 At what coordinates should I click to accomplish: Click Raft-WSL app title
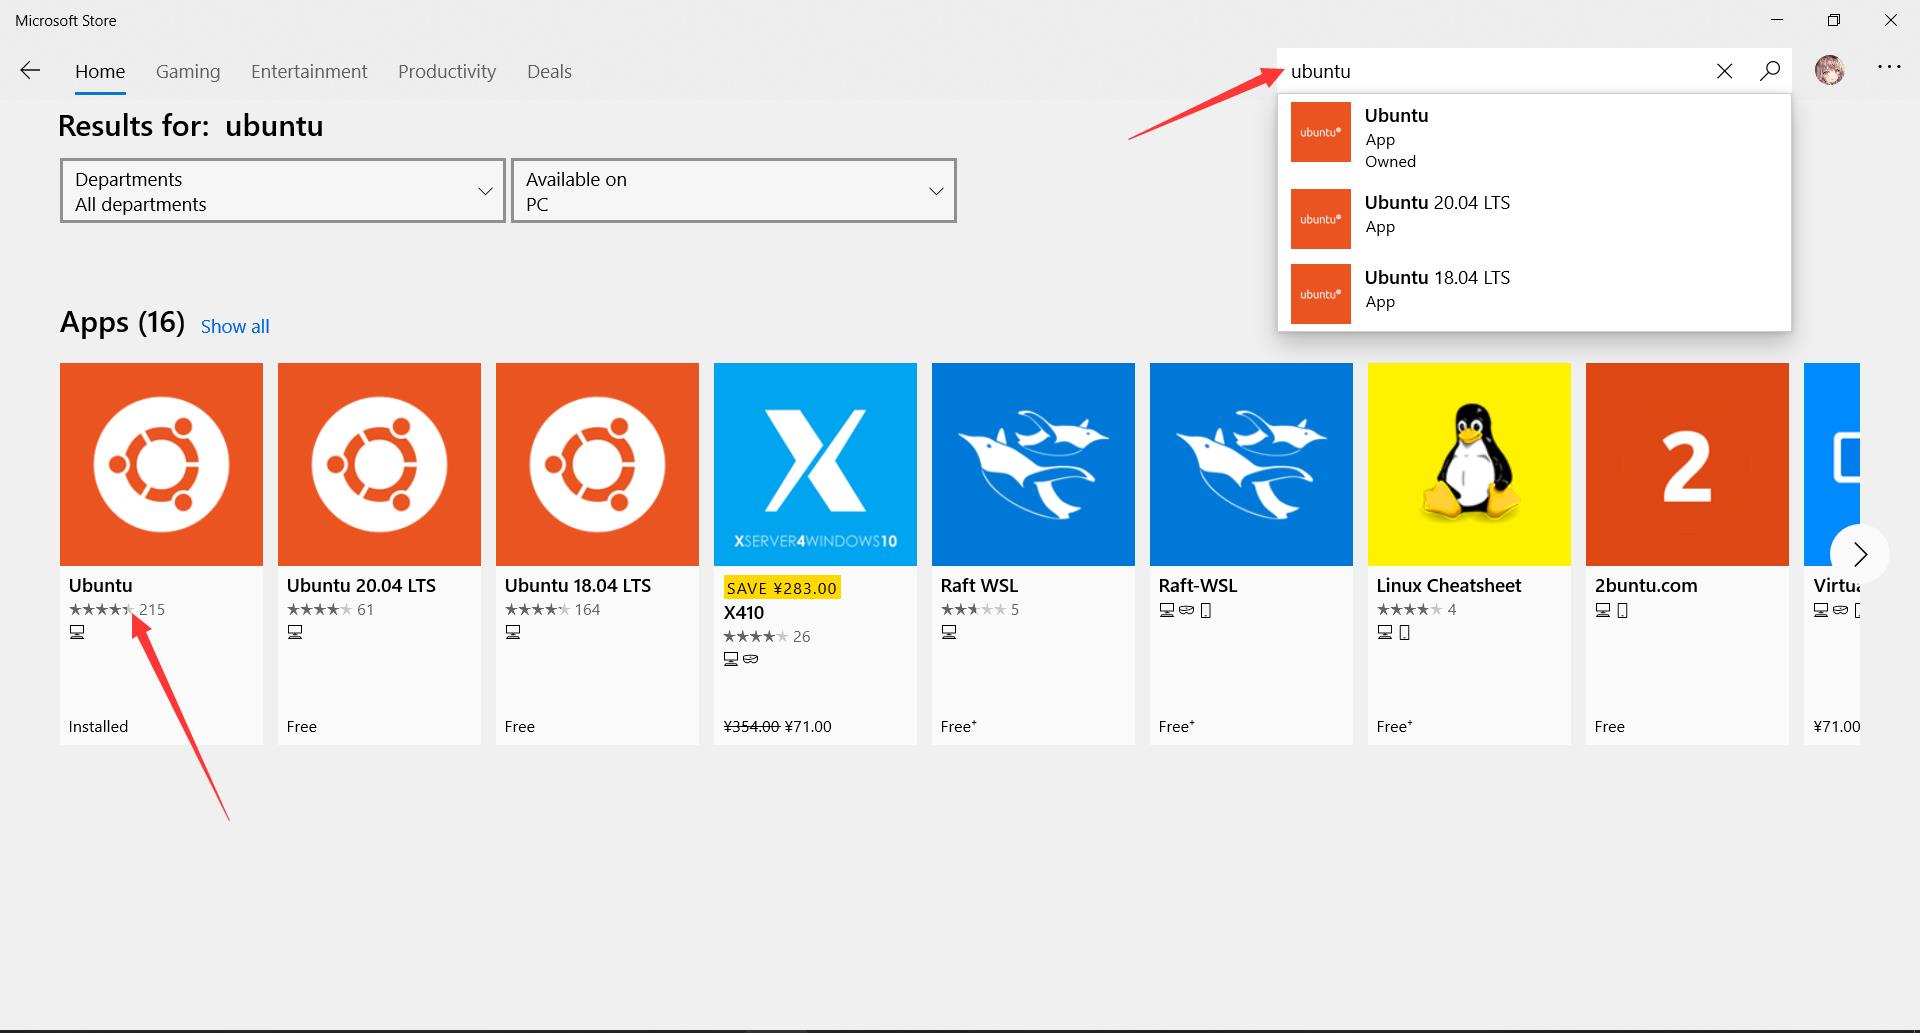point(1198,585)
